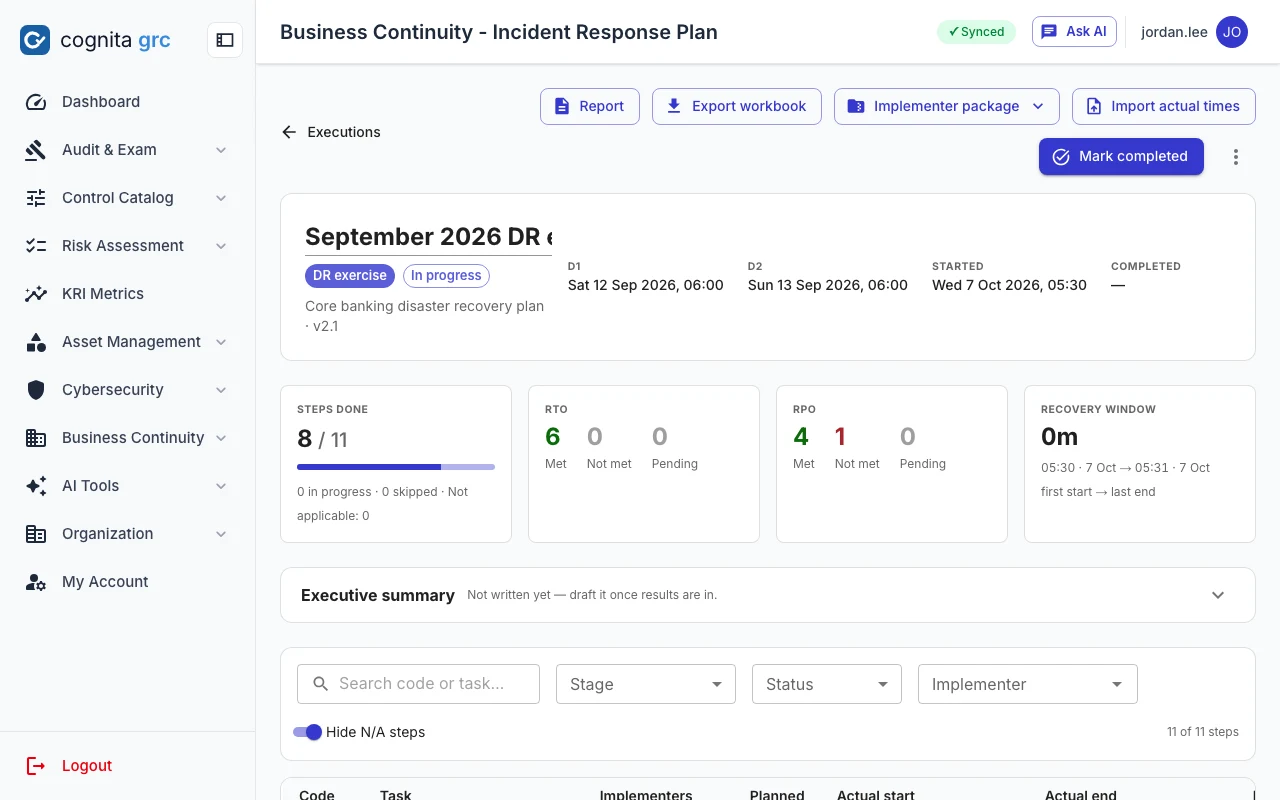Click the JO user avatar

(x=1232, y=32)
